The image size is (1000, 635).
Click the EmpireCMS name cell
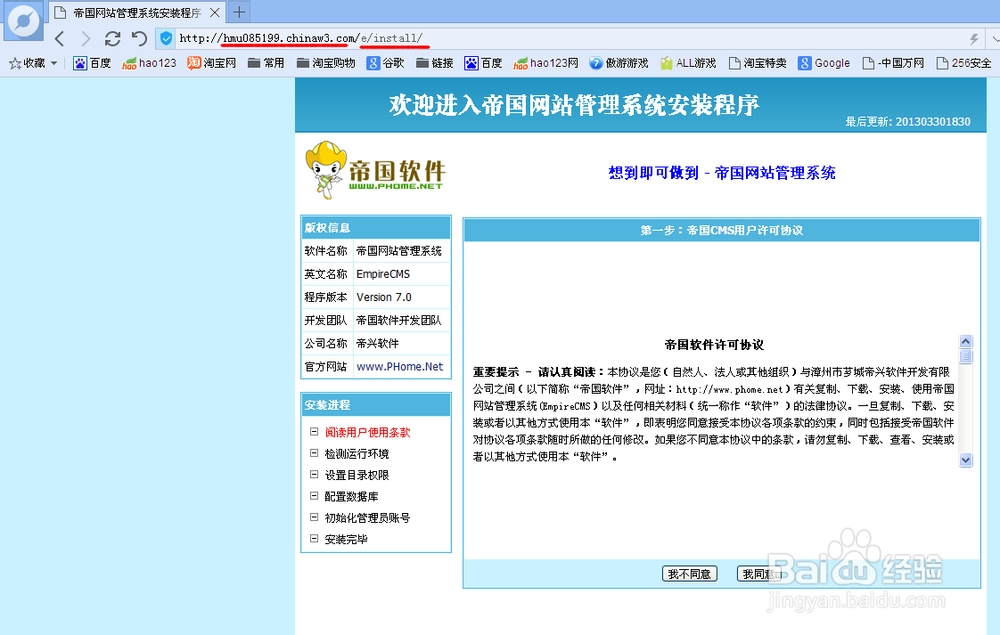[x=401, y=274]
